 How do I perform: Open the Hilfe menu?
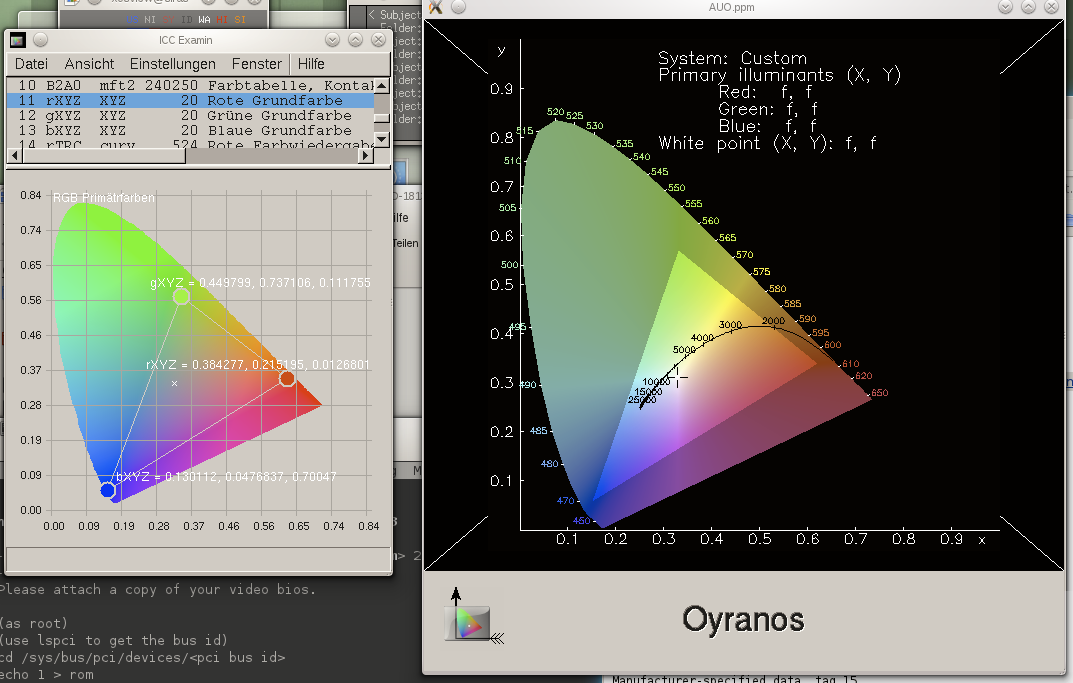[x=311, y=64]
